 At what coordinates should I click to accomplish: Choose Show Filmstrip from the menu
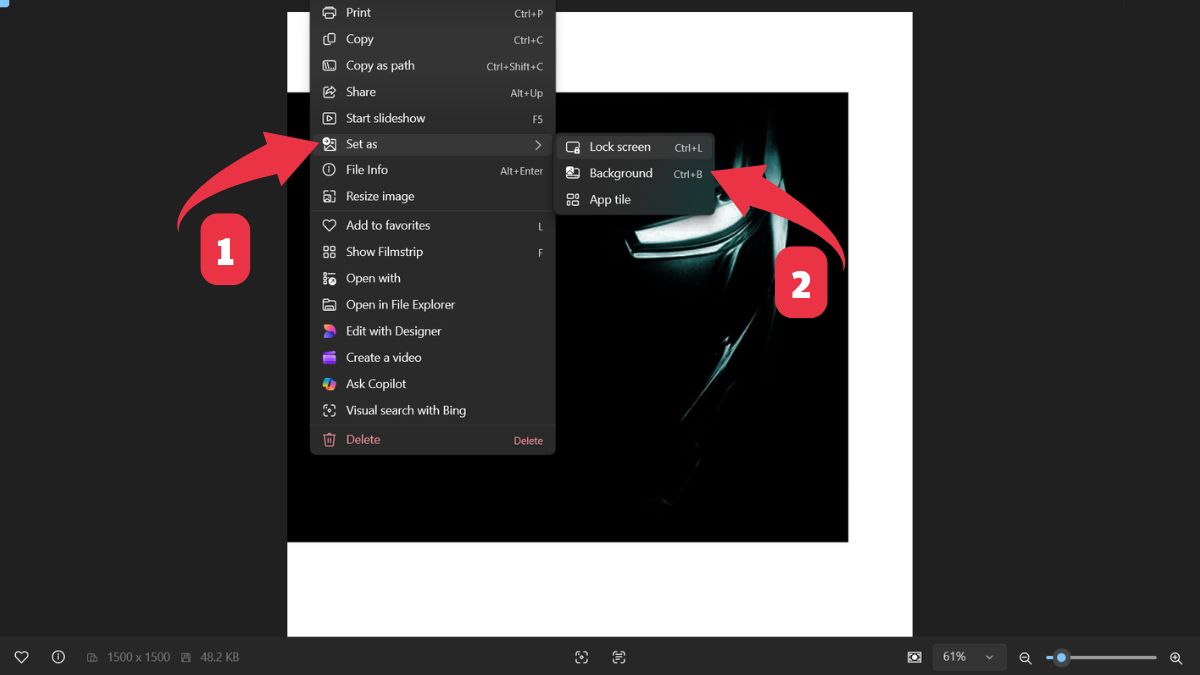pyautogui.click(x=432, y=252)
